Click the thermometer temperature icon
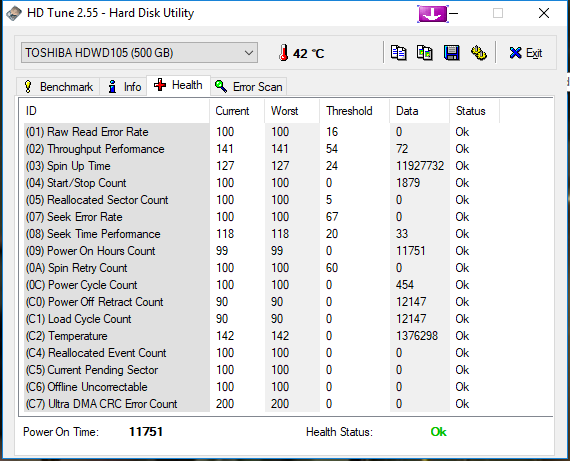This screenshot has width=570, height=461. 284,53
